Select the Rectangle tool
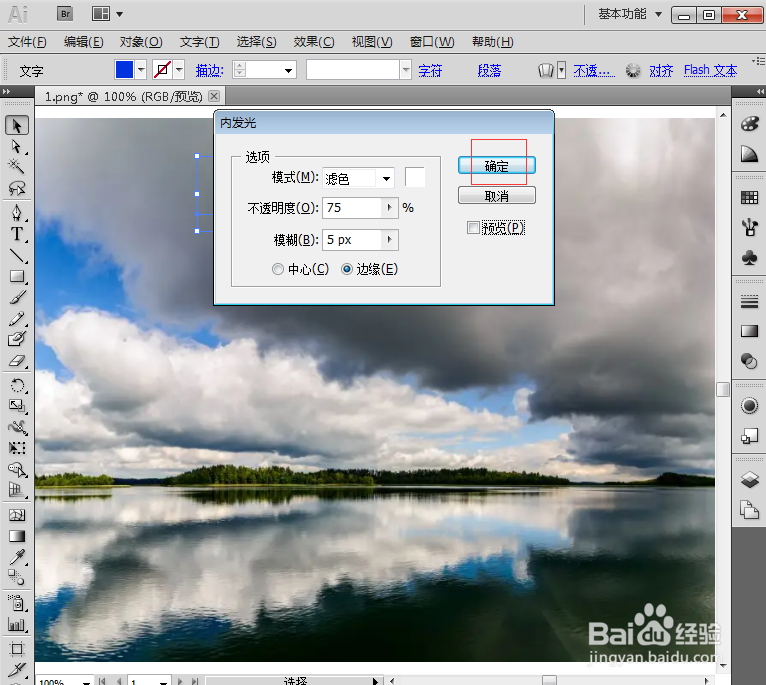The width and height of the screenshot is (766, 685). [17, 277]
